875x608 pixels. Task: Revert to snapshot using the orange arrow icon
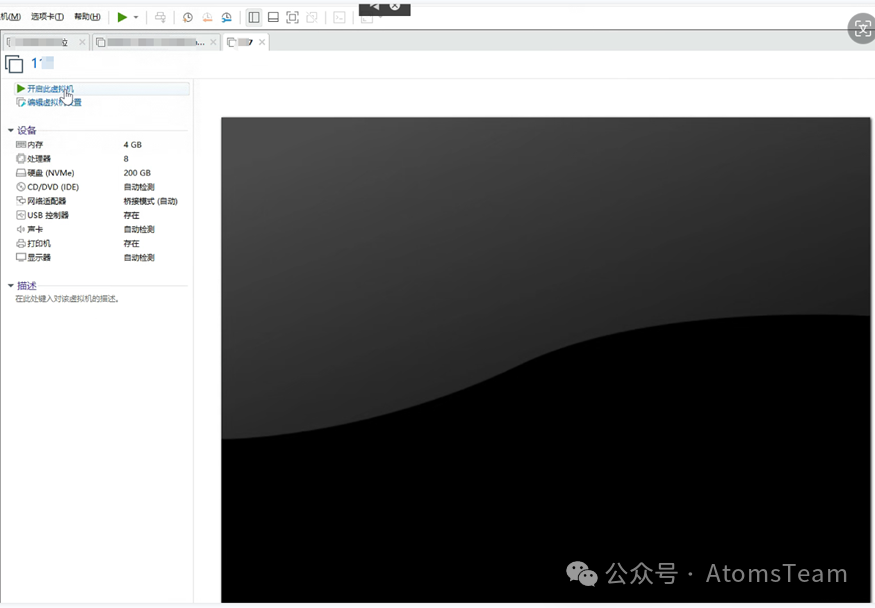pyautogui.click(x=207, y=17)
